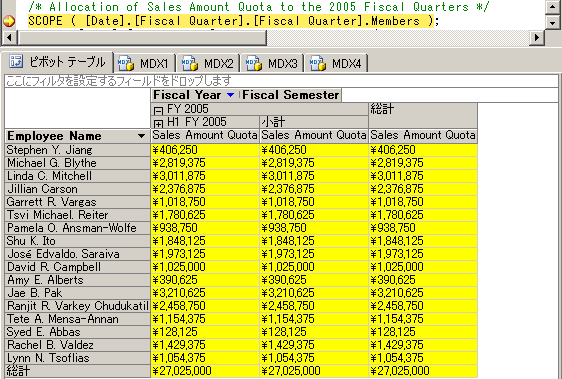Screen dimensions: 562x379
Task: Click H1 FY 2005 total ¥27,025,000 cell
Action: [x=205, y=371]
